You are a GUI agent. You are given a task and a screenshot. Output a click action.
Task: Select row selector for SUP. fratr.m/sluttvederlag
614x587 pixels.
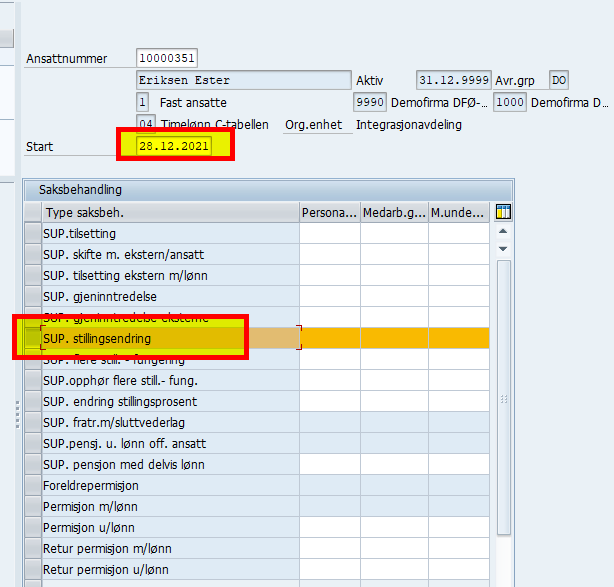(33, 423)
